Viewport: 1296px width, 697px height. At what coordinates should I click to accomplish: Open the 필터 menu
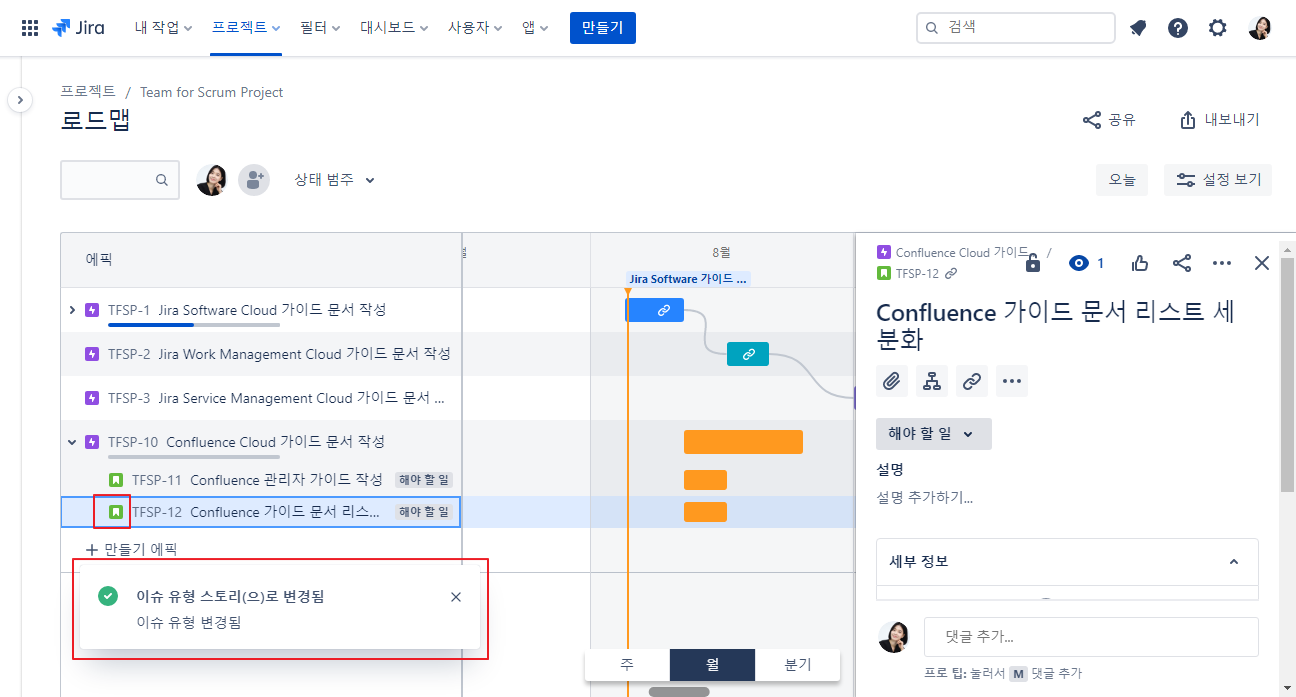(320, 28)
